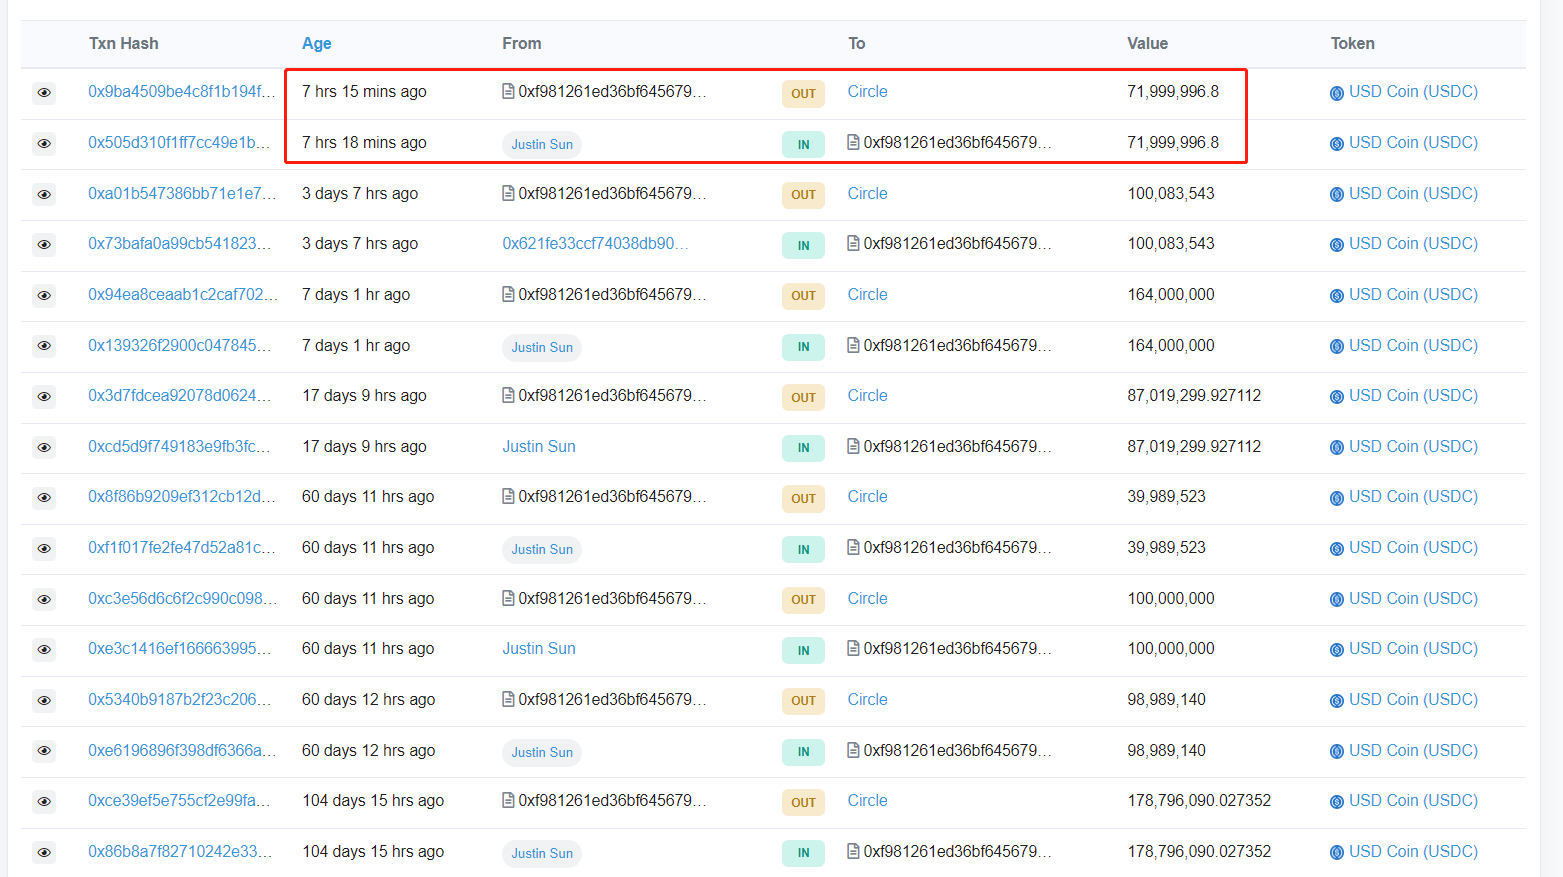Image resolution: width=1563 pixels, height=877 pixels.
Task: Open USD Coin (USDC) link in row 0x8f86b9209ef312cb12d
Action: [1413, 496]
